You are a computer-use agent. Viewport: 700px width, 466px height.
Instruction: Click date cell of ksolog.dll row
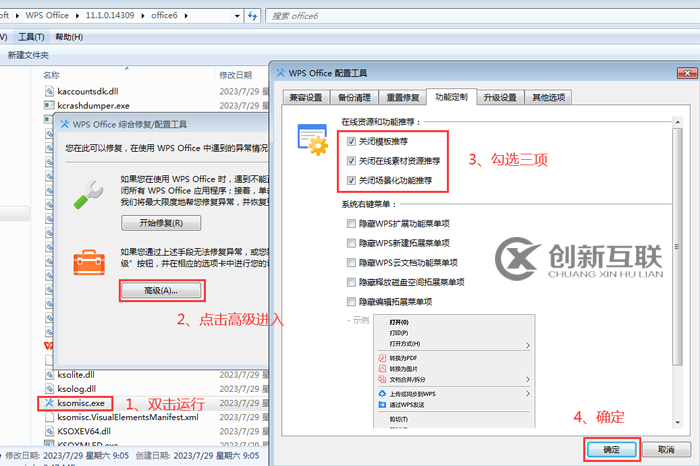243,389
